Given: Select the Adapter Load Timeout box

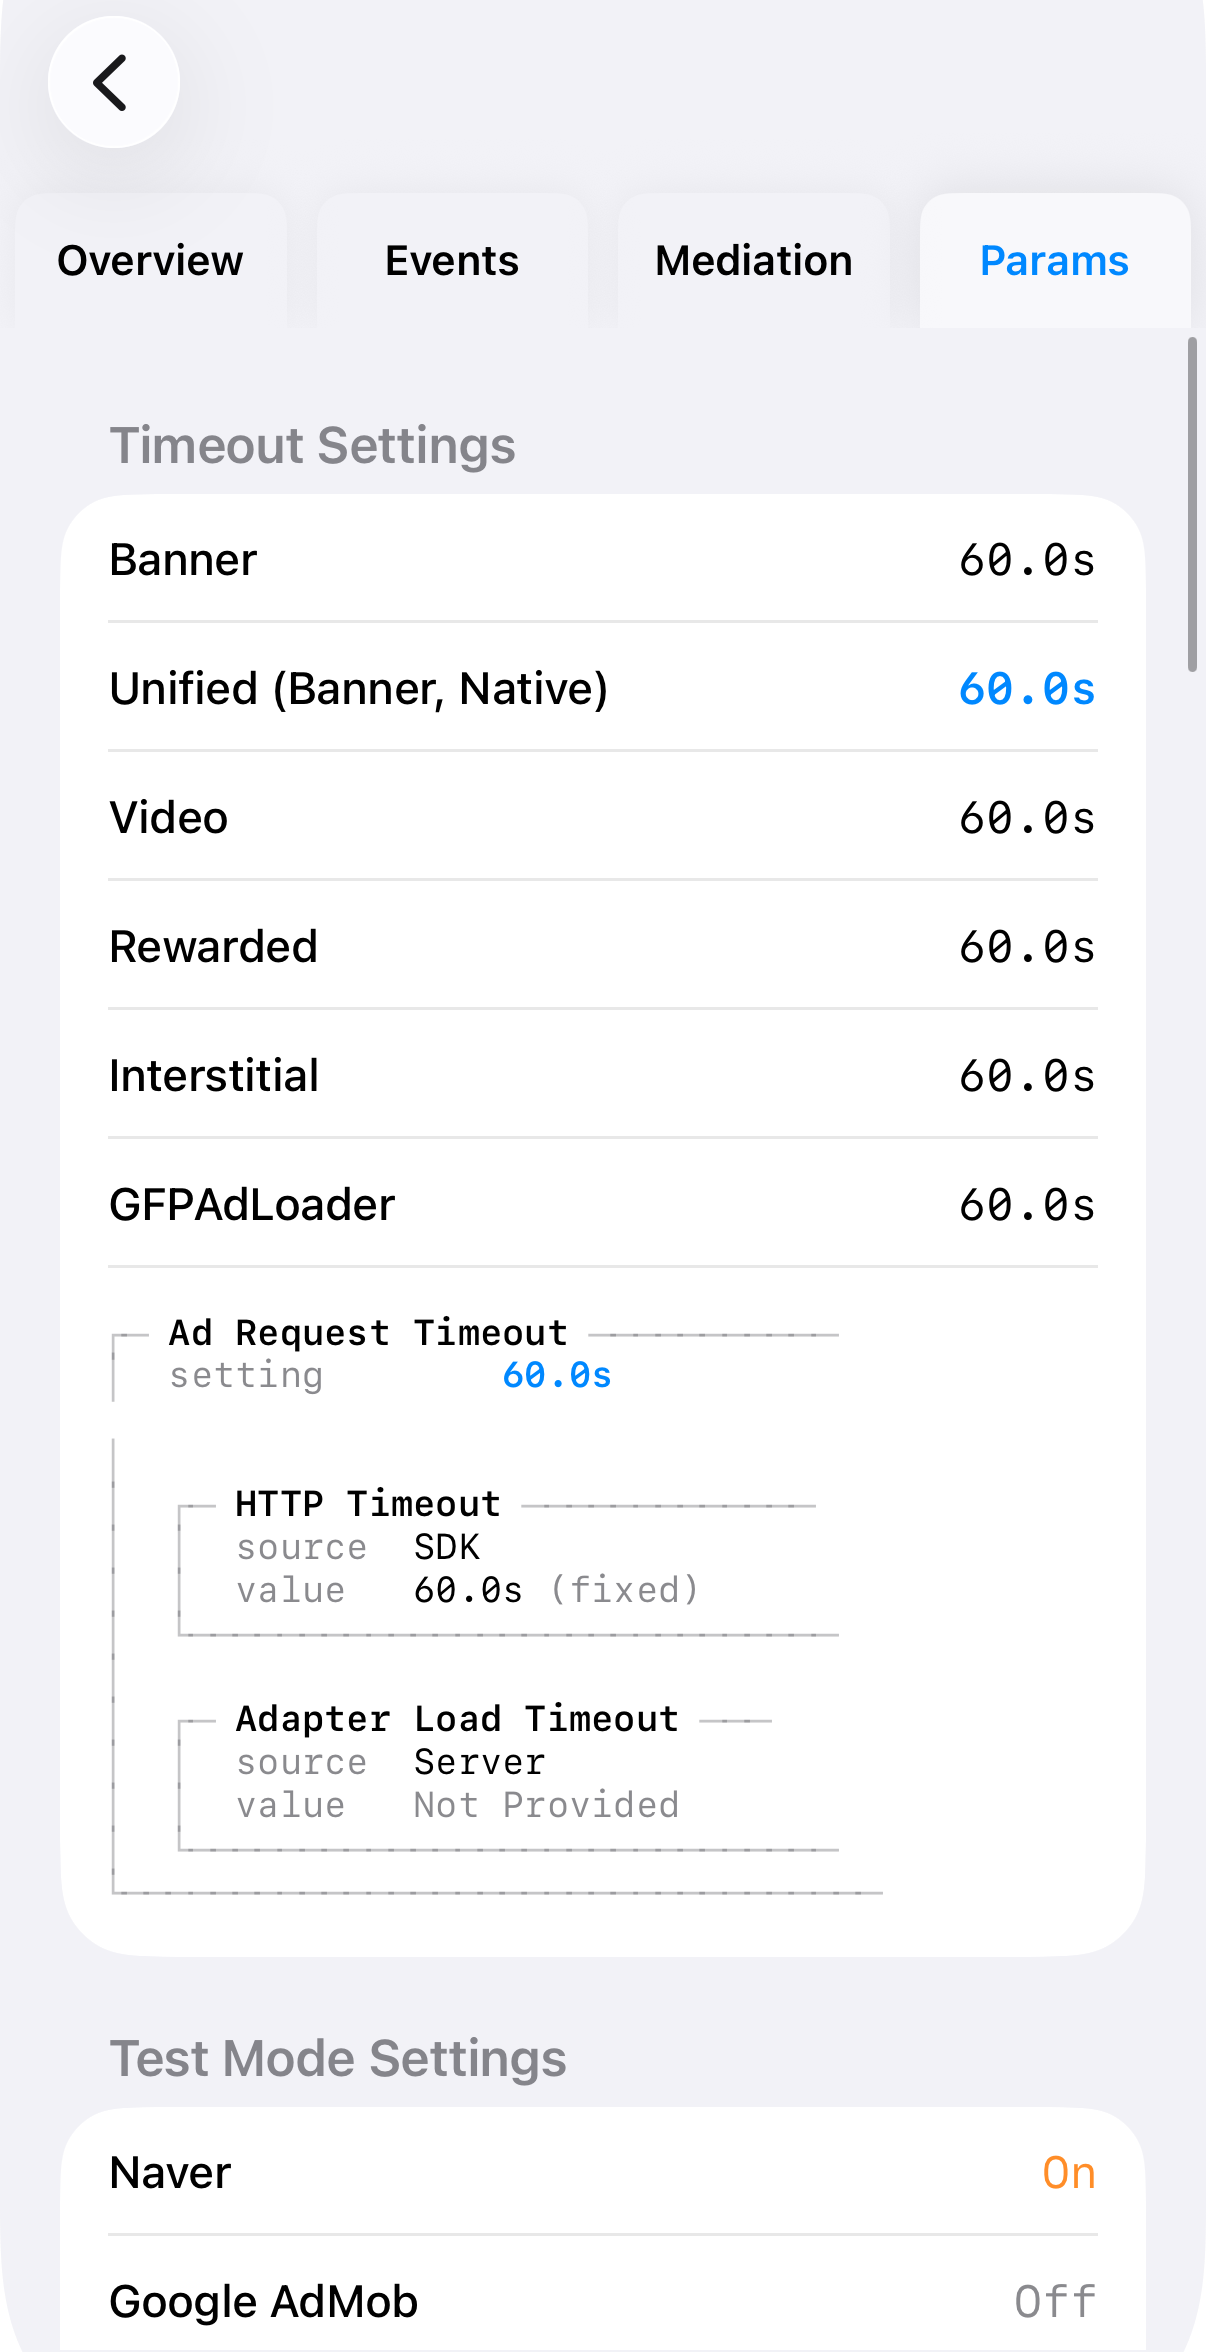Looking at the screenshot, I should point(507,1783).
